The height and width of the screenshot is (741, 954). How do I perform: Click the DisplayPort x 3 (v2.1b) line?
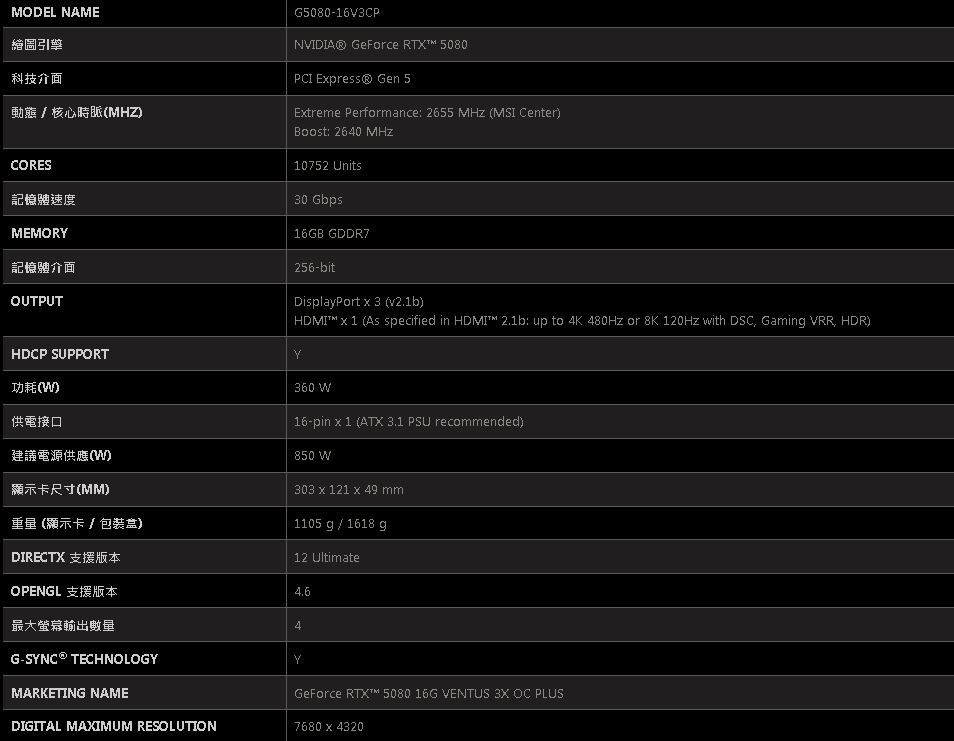358,302
